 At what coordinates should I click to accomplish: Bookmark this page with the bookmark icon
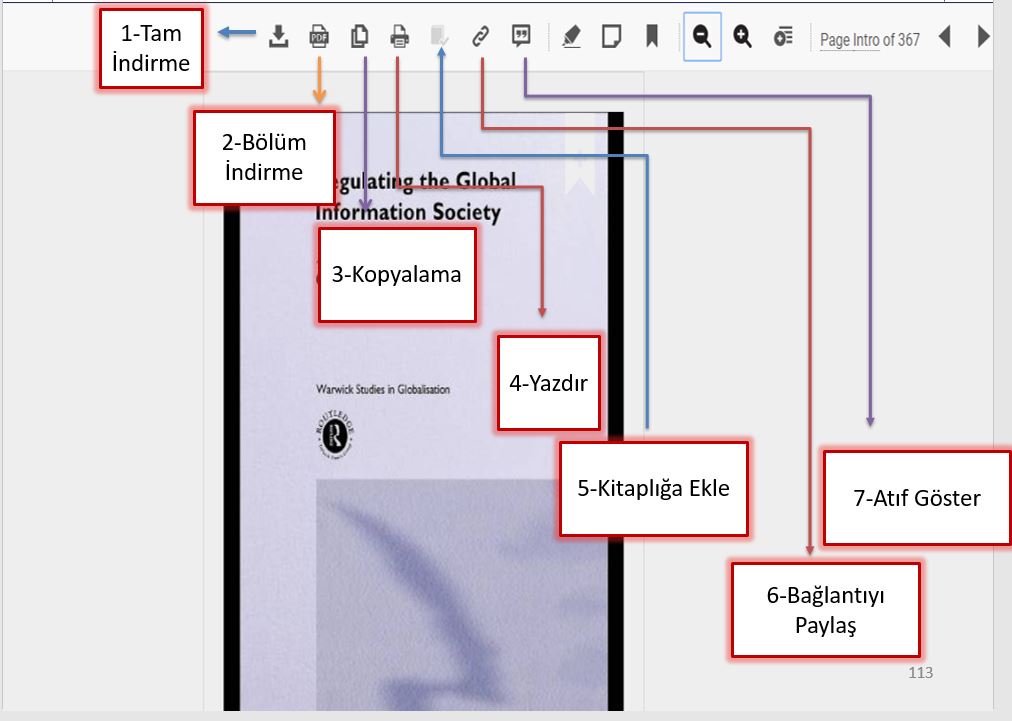point(652,36)
